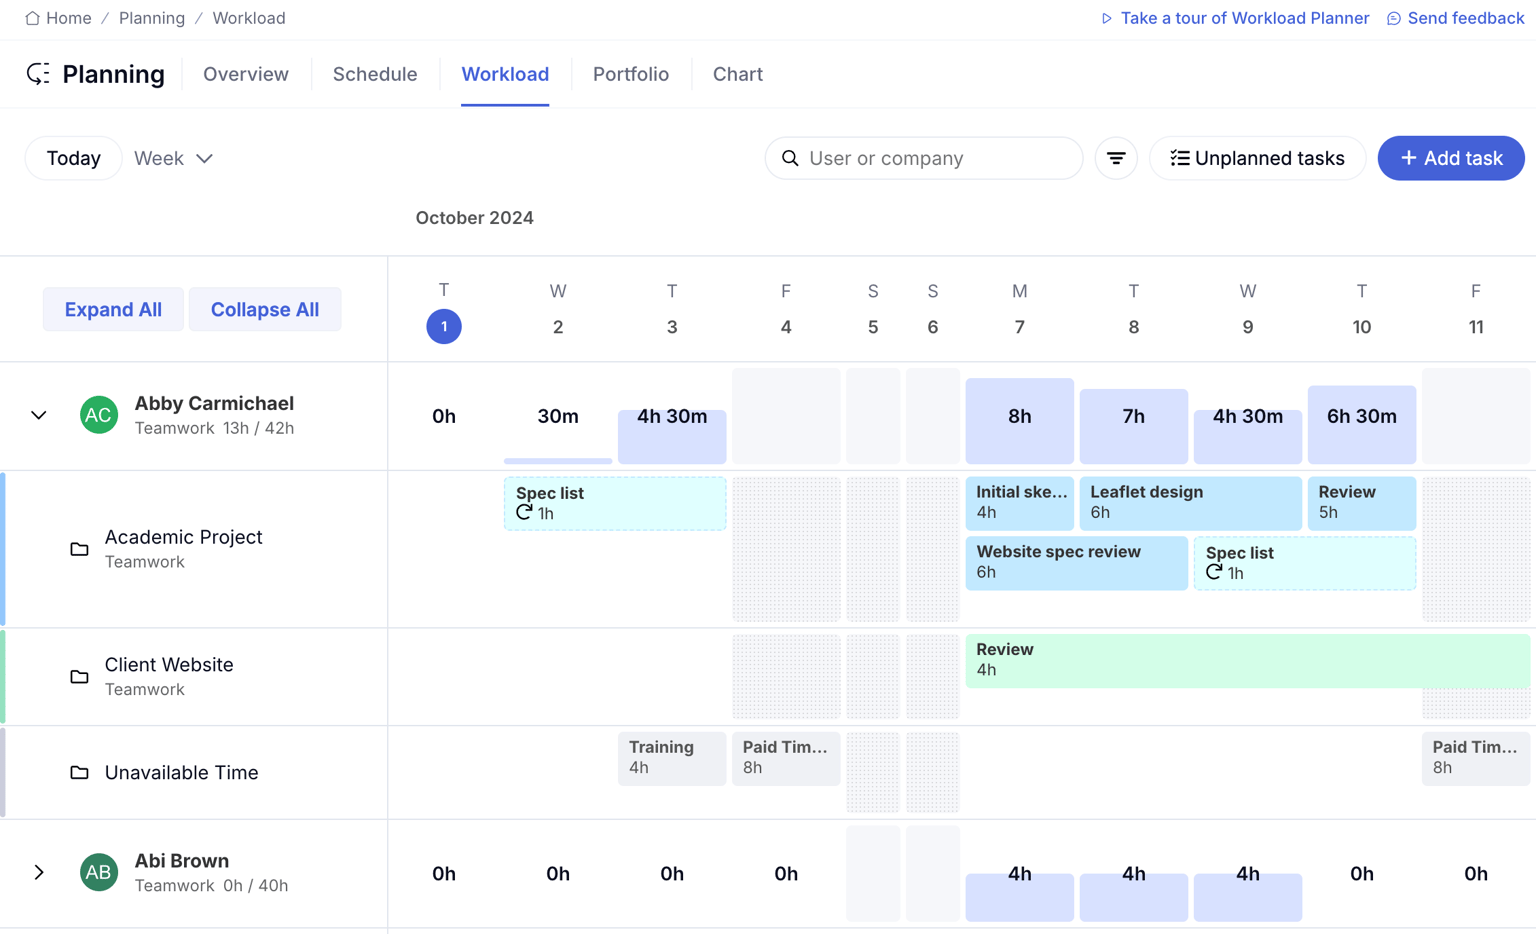Open the Portfolio tab
Screen dimensions: 1536x934
coord(630,74)
